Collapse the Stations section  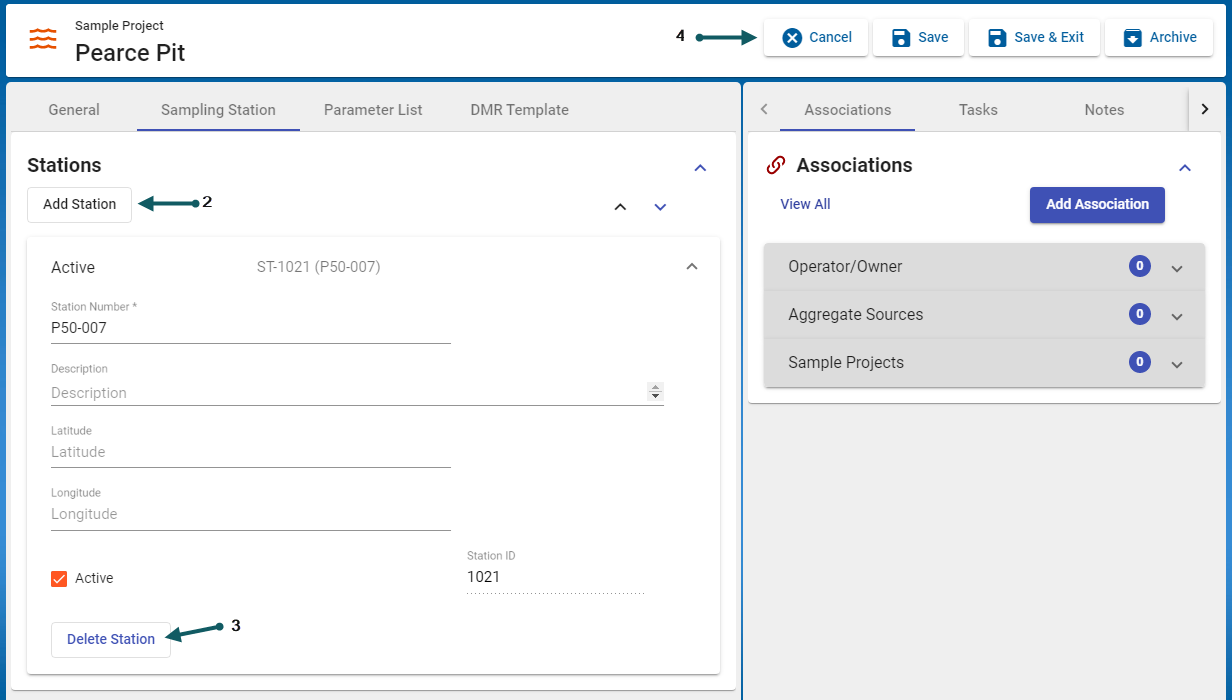[700, 168]
